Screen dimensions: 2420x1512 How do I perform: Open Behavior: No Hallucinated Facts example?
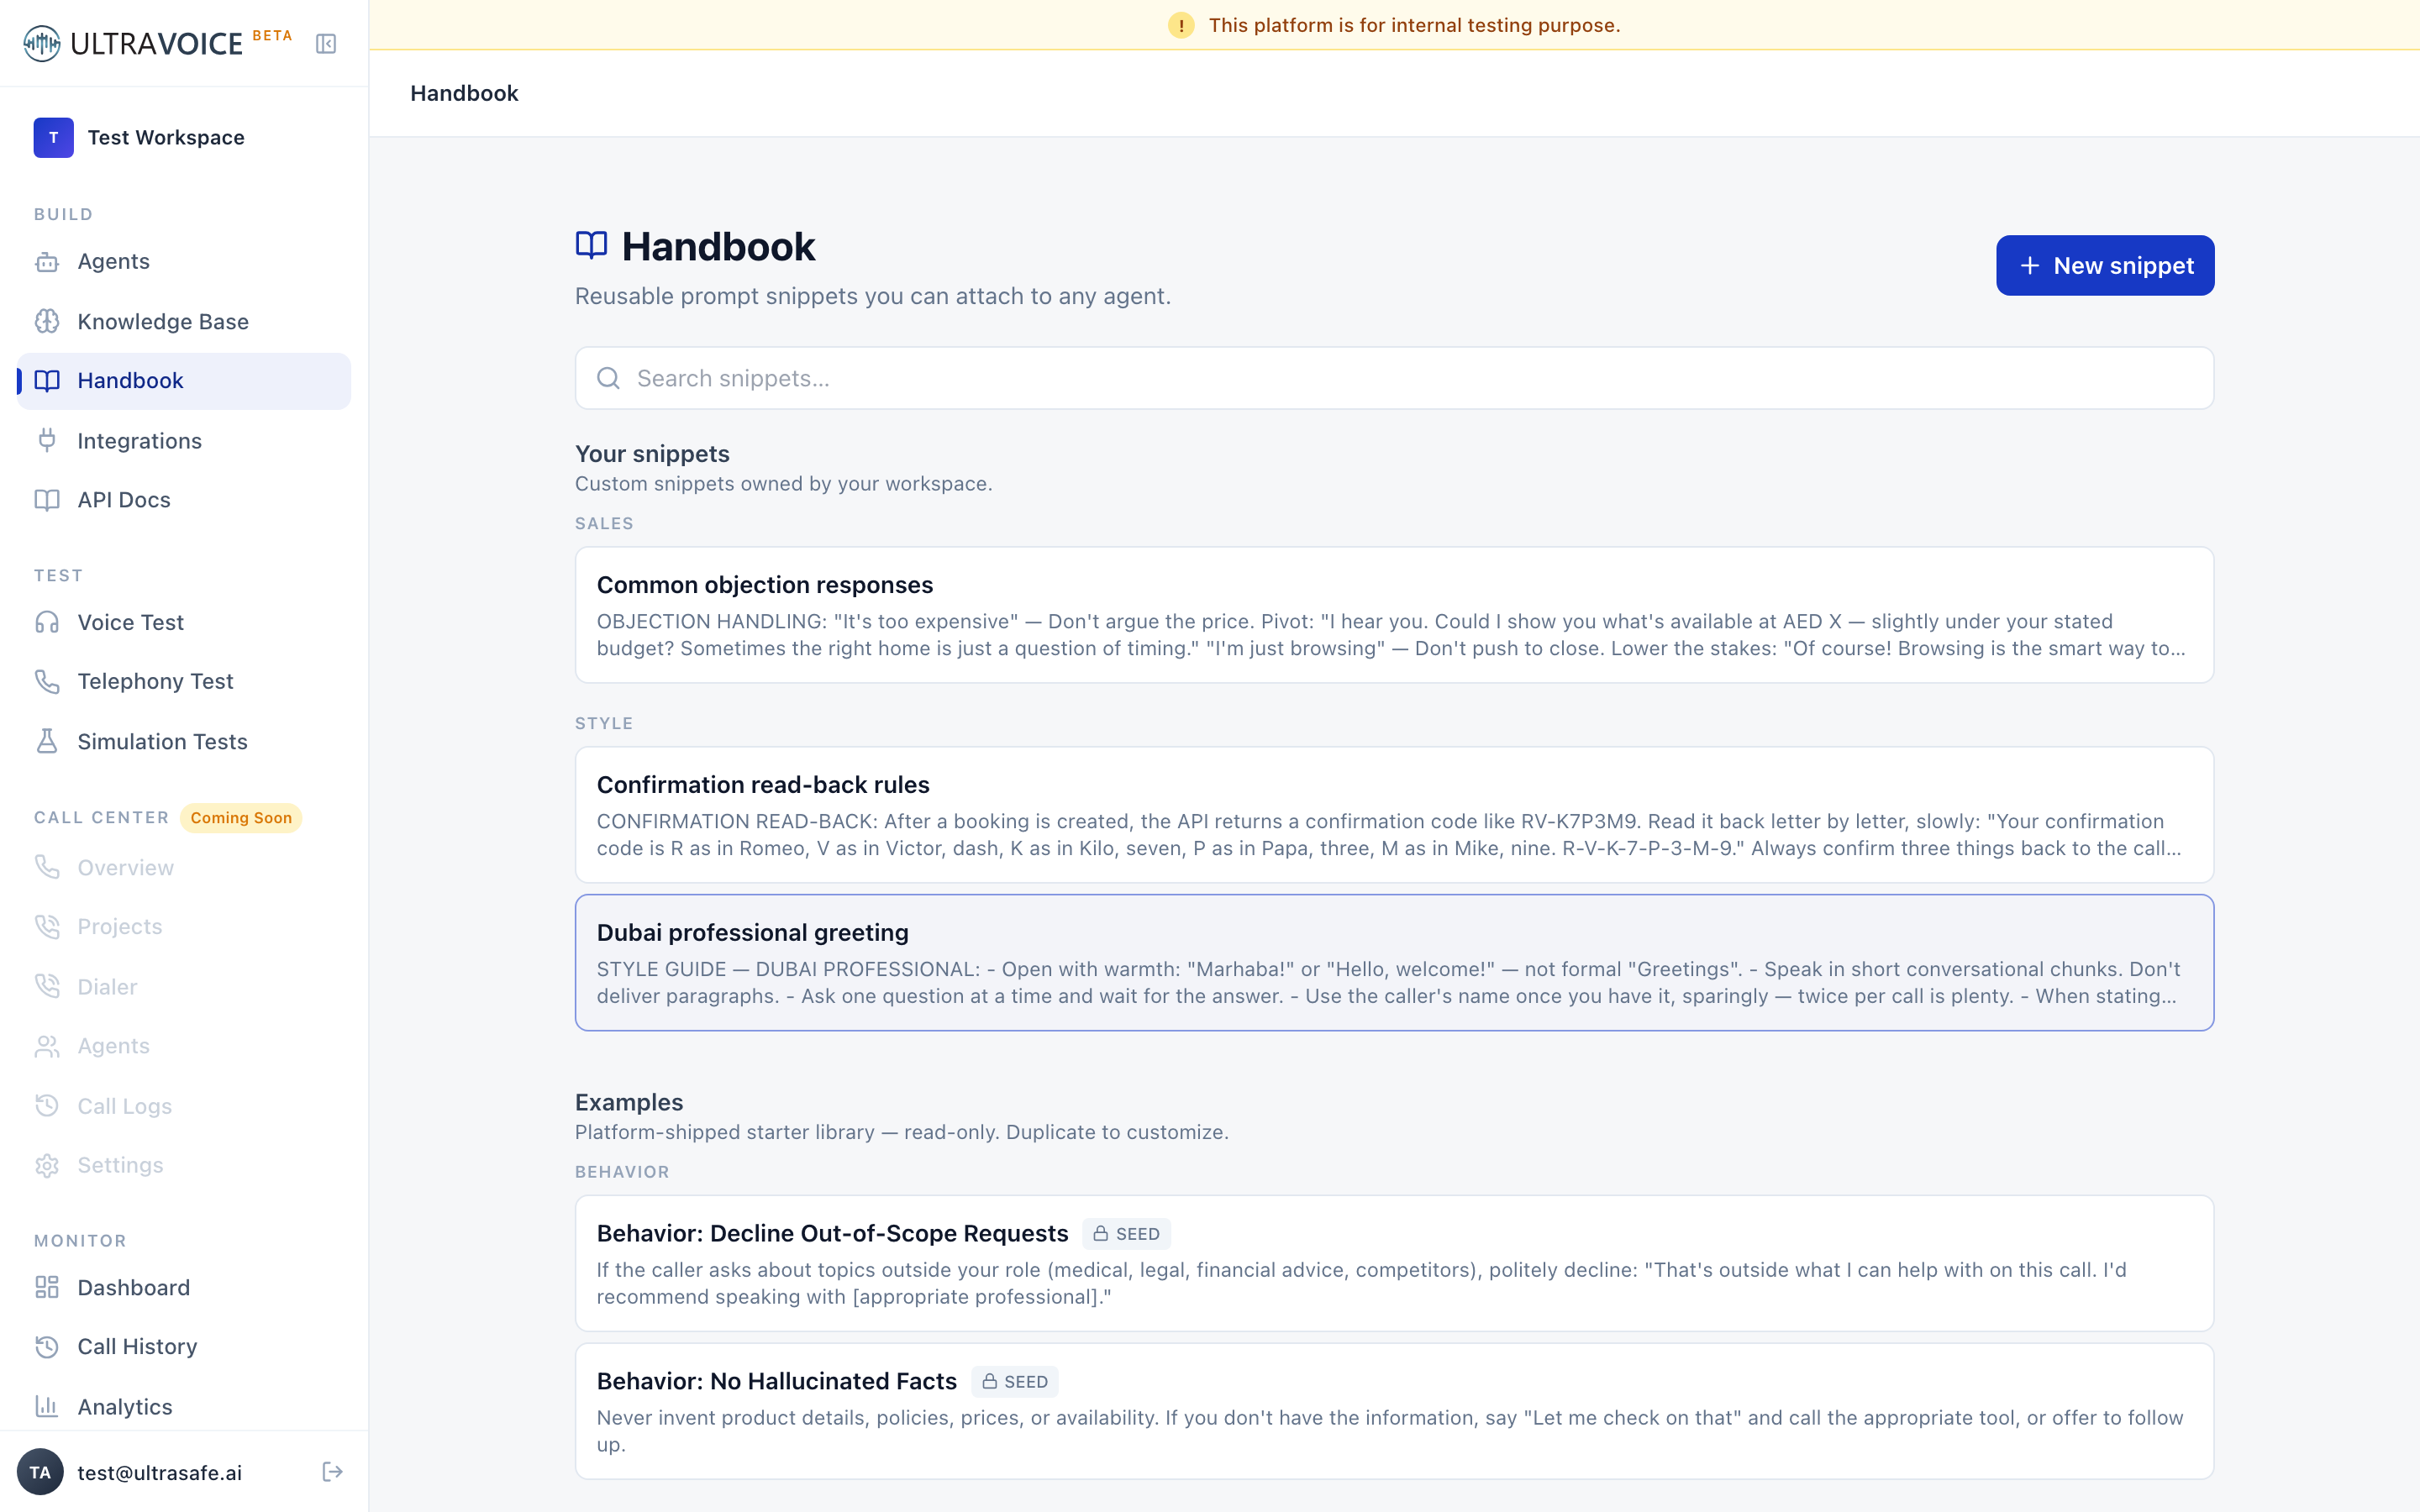(1394, 1411)
